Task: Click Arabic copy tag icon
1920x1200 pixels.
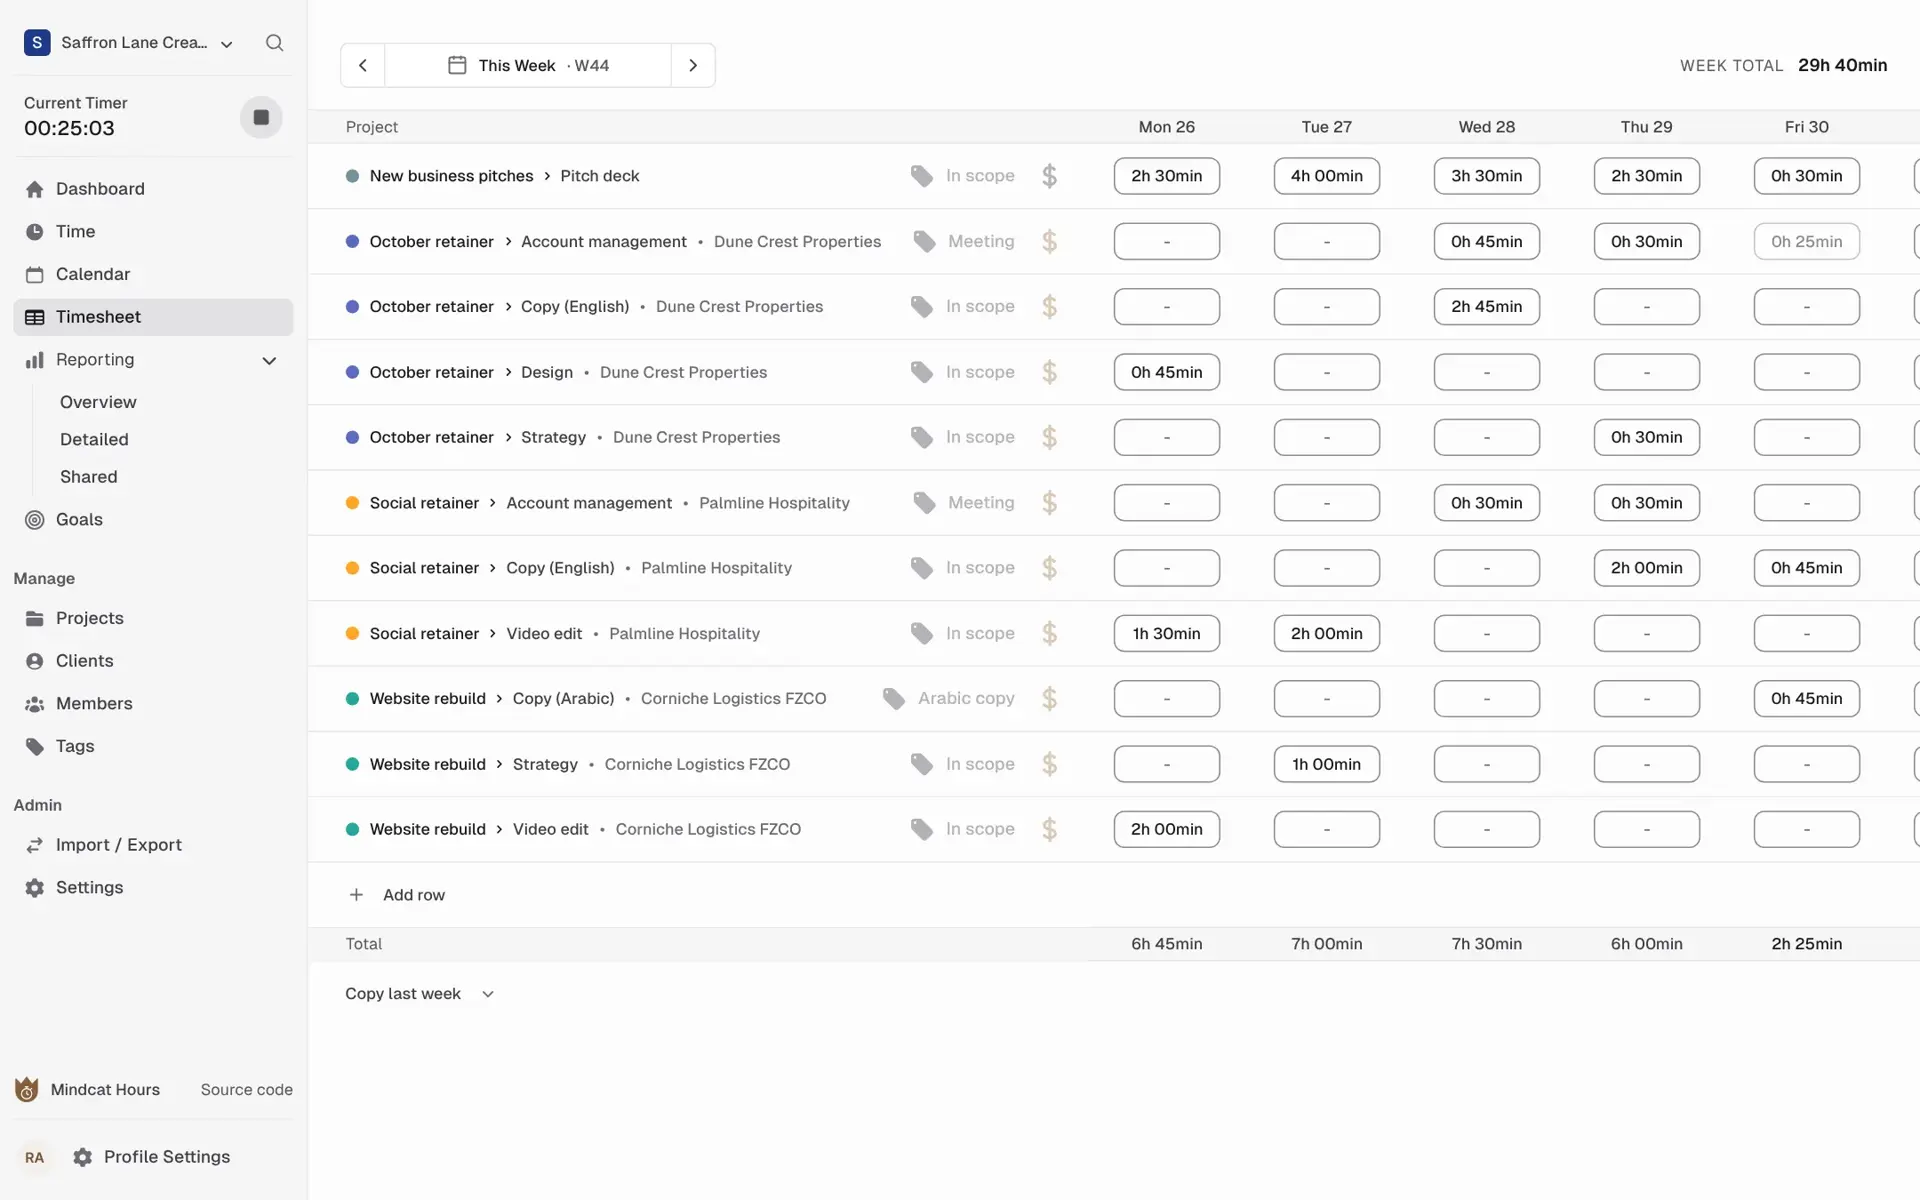Action: (894, 699)
